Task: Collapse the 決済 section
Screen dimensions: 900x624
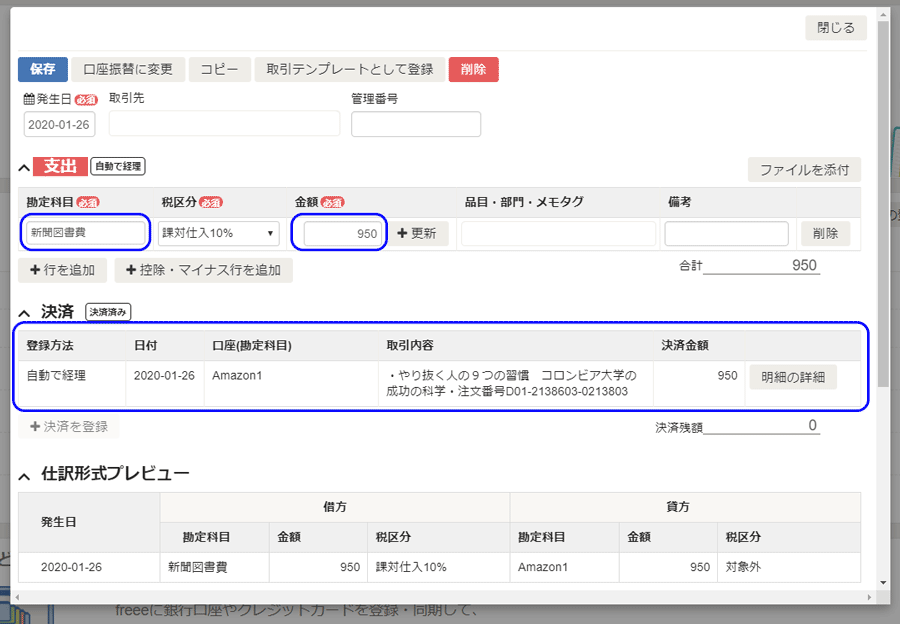Action: coord(22,311)
